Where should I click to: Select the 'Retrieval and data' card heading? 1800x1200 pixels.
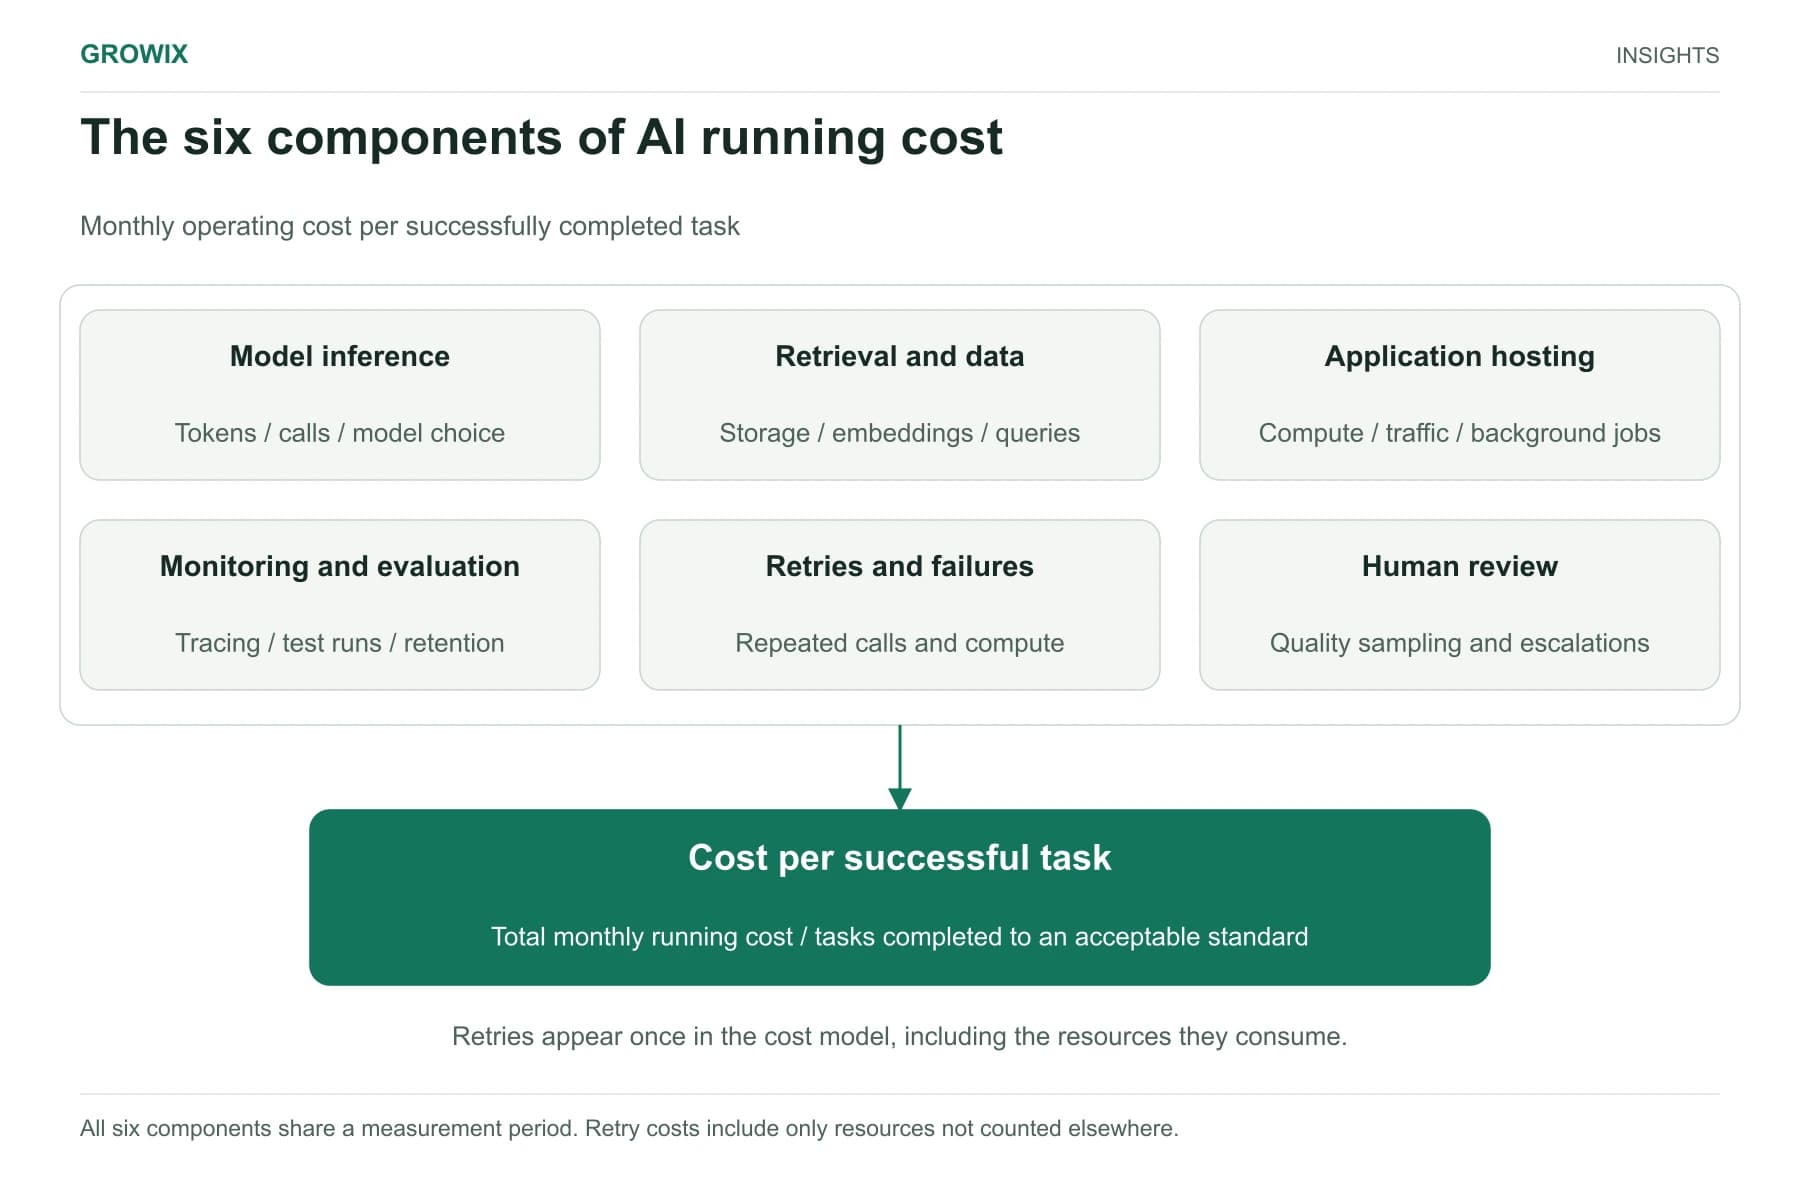point(900,356)
